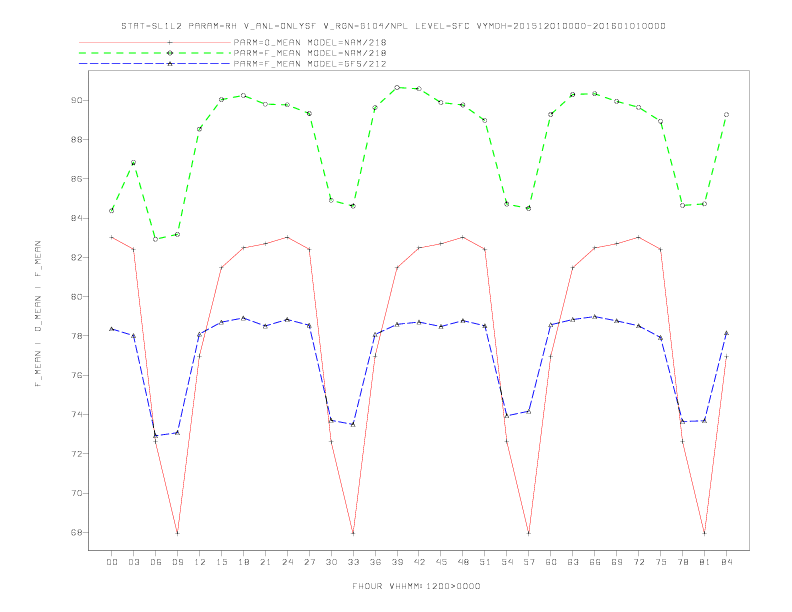
Task: Click x-axis tick label 42
Action: tap(419, 562)
